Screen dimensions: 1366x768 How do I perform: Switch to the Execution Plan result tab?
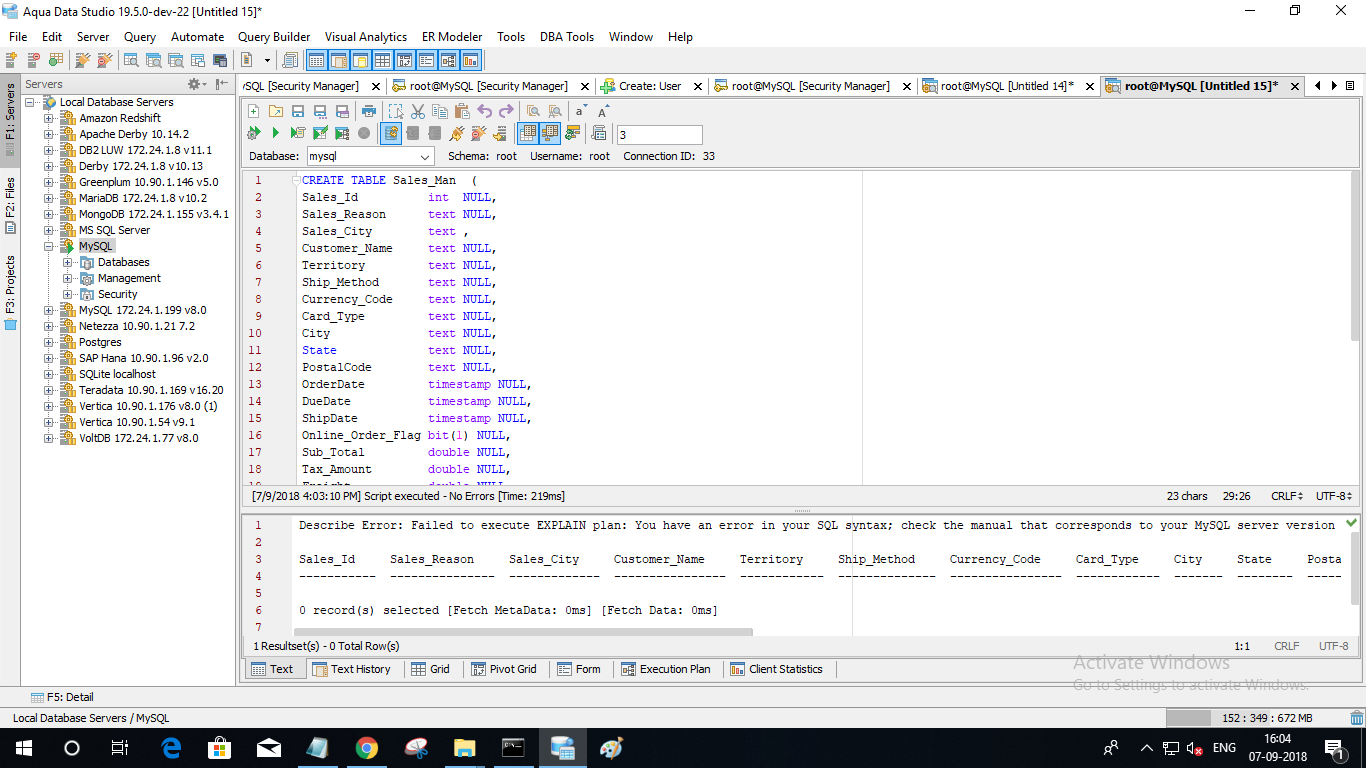click(665, 669)
